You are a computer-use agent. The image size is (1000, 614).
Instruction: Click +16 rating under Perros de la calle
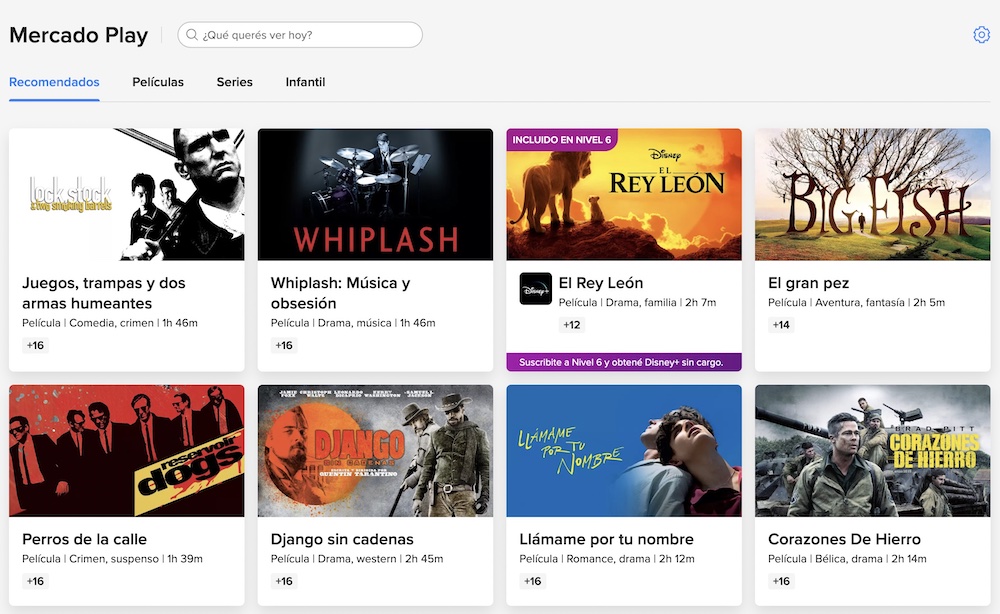pyautogui.click(x=35, y=581)
